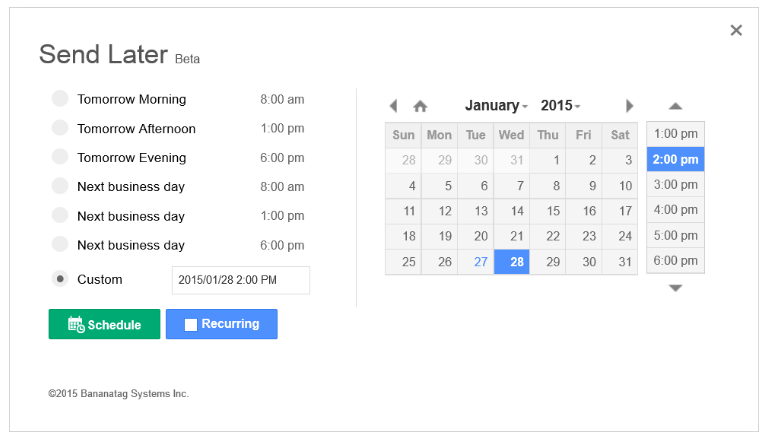Open the 2015 year dropdown
765x440 pixels.
pyautogui.click(x=560, y=105)
